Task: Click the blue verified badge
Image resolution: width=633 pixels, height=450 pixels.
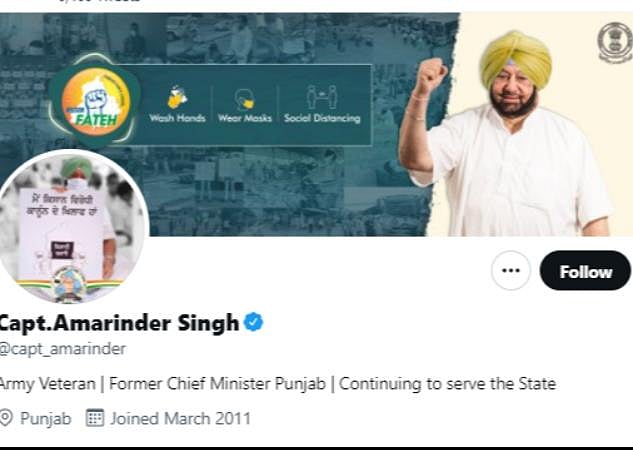Action: click(254, 322)
